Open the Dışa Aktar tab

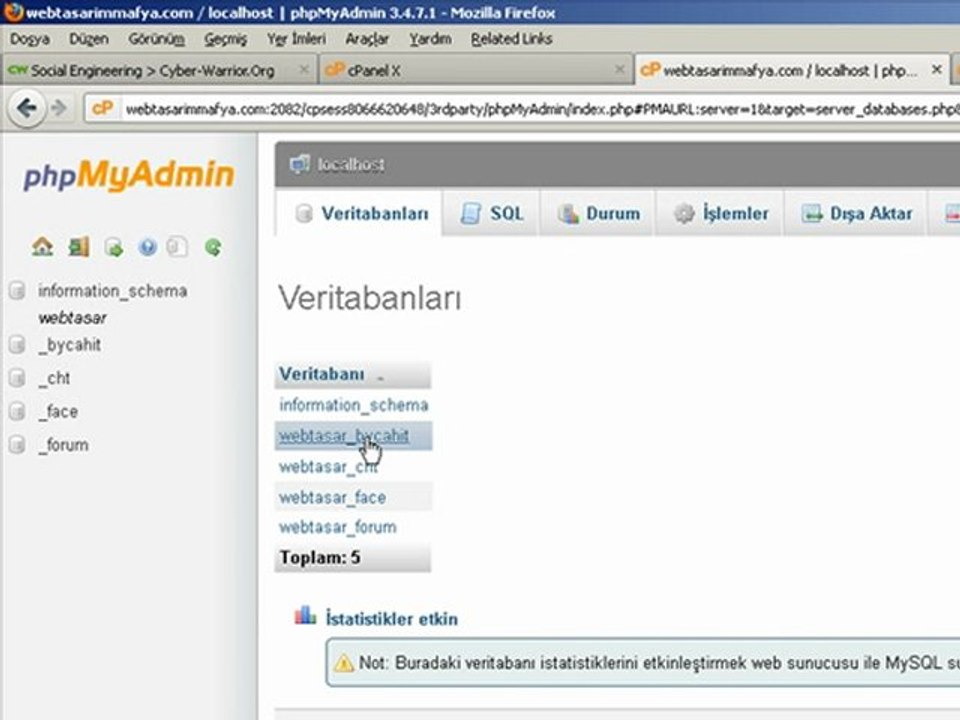coord(856,213)
